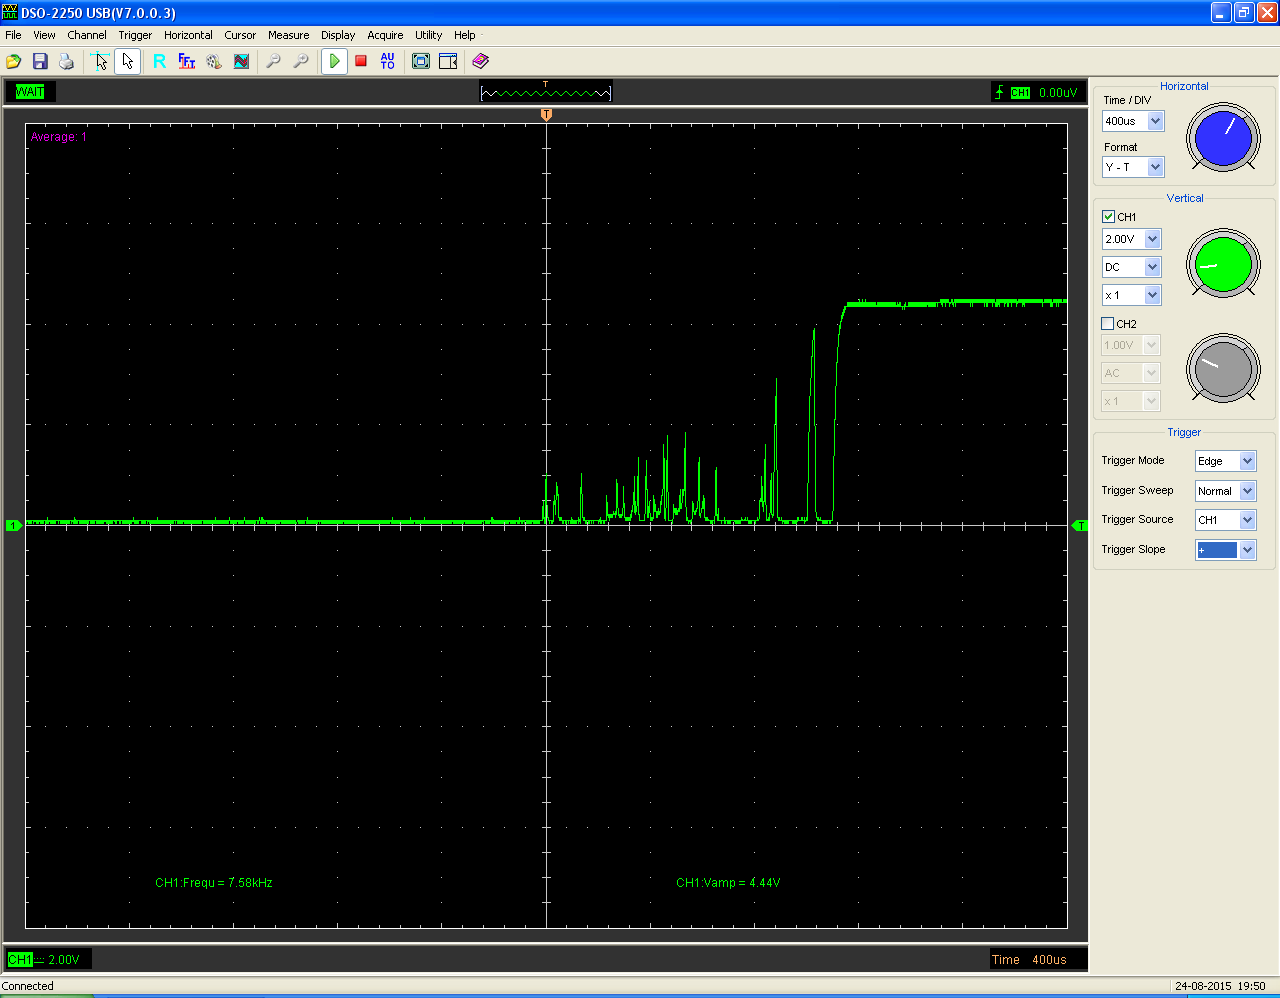The width and height of the screenshot is (1280, 998).
Task: Enable the CH2 channel checkbox
Action: tap(1108, 324)
